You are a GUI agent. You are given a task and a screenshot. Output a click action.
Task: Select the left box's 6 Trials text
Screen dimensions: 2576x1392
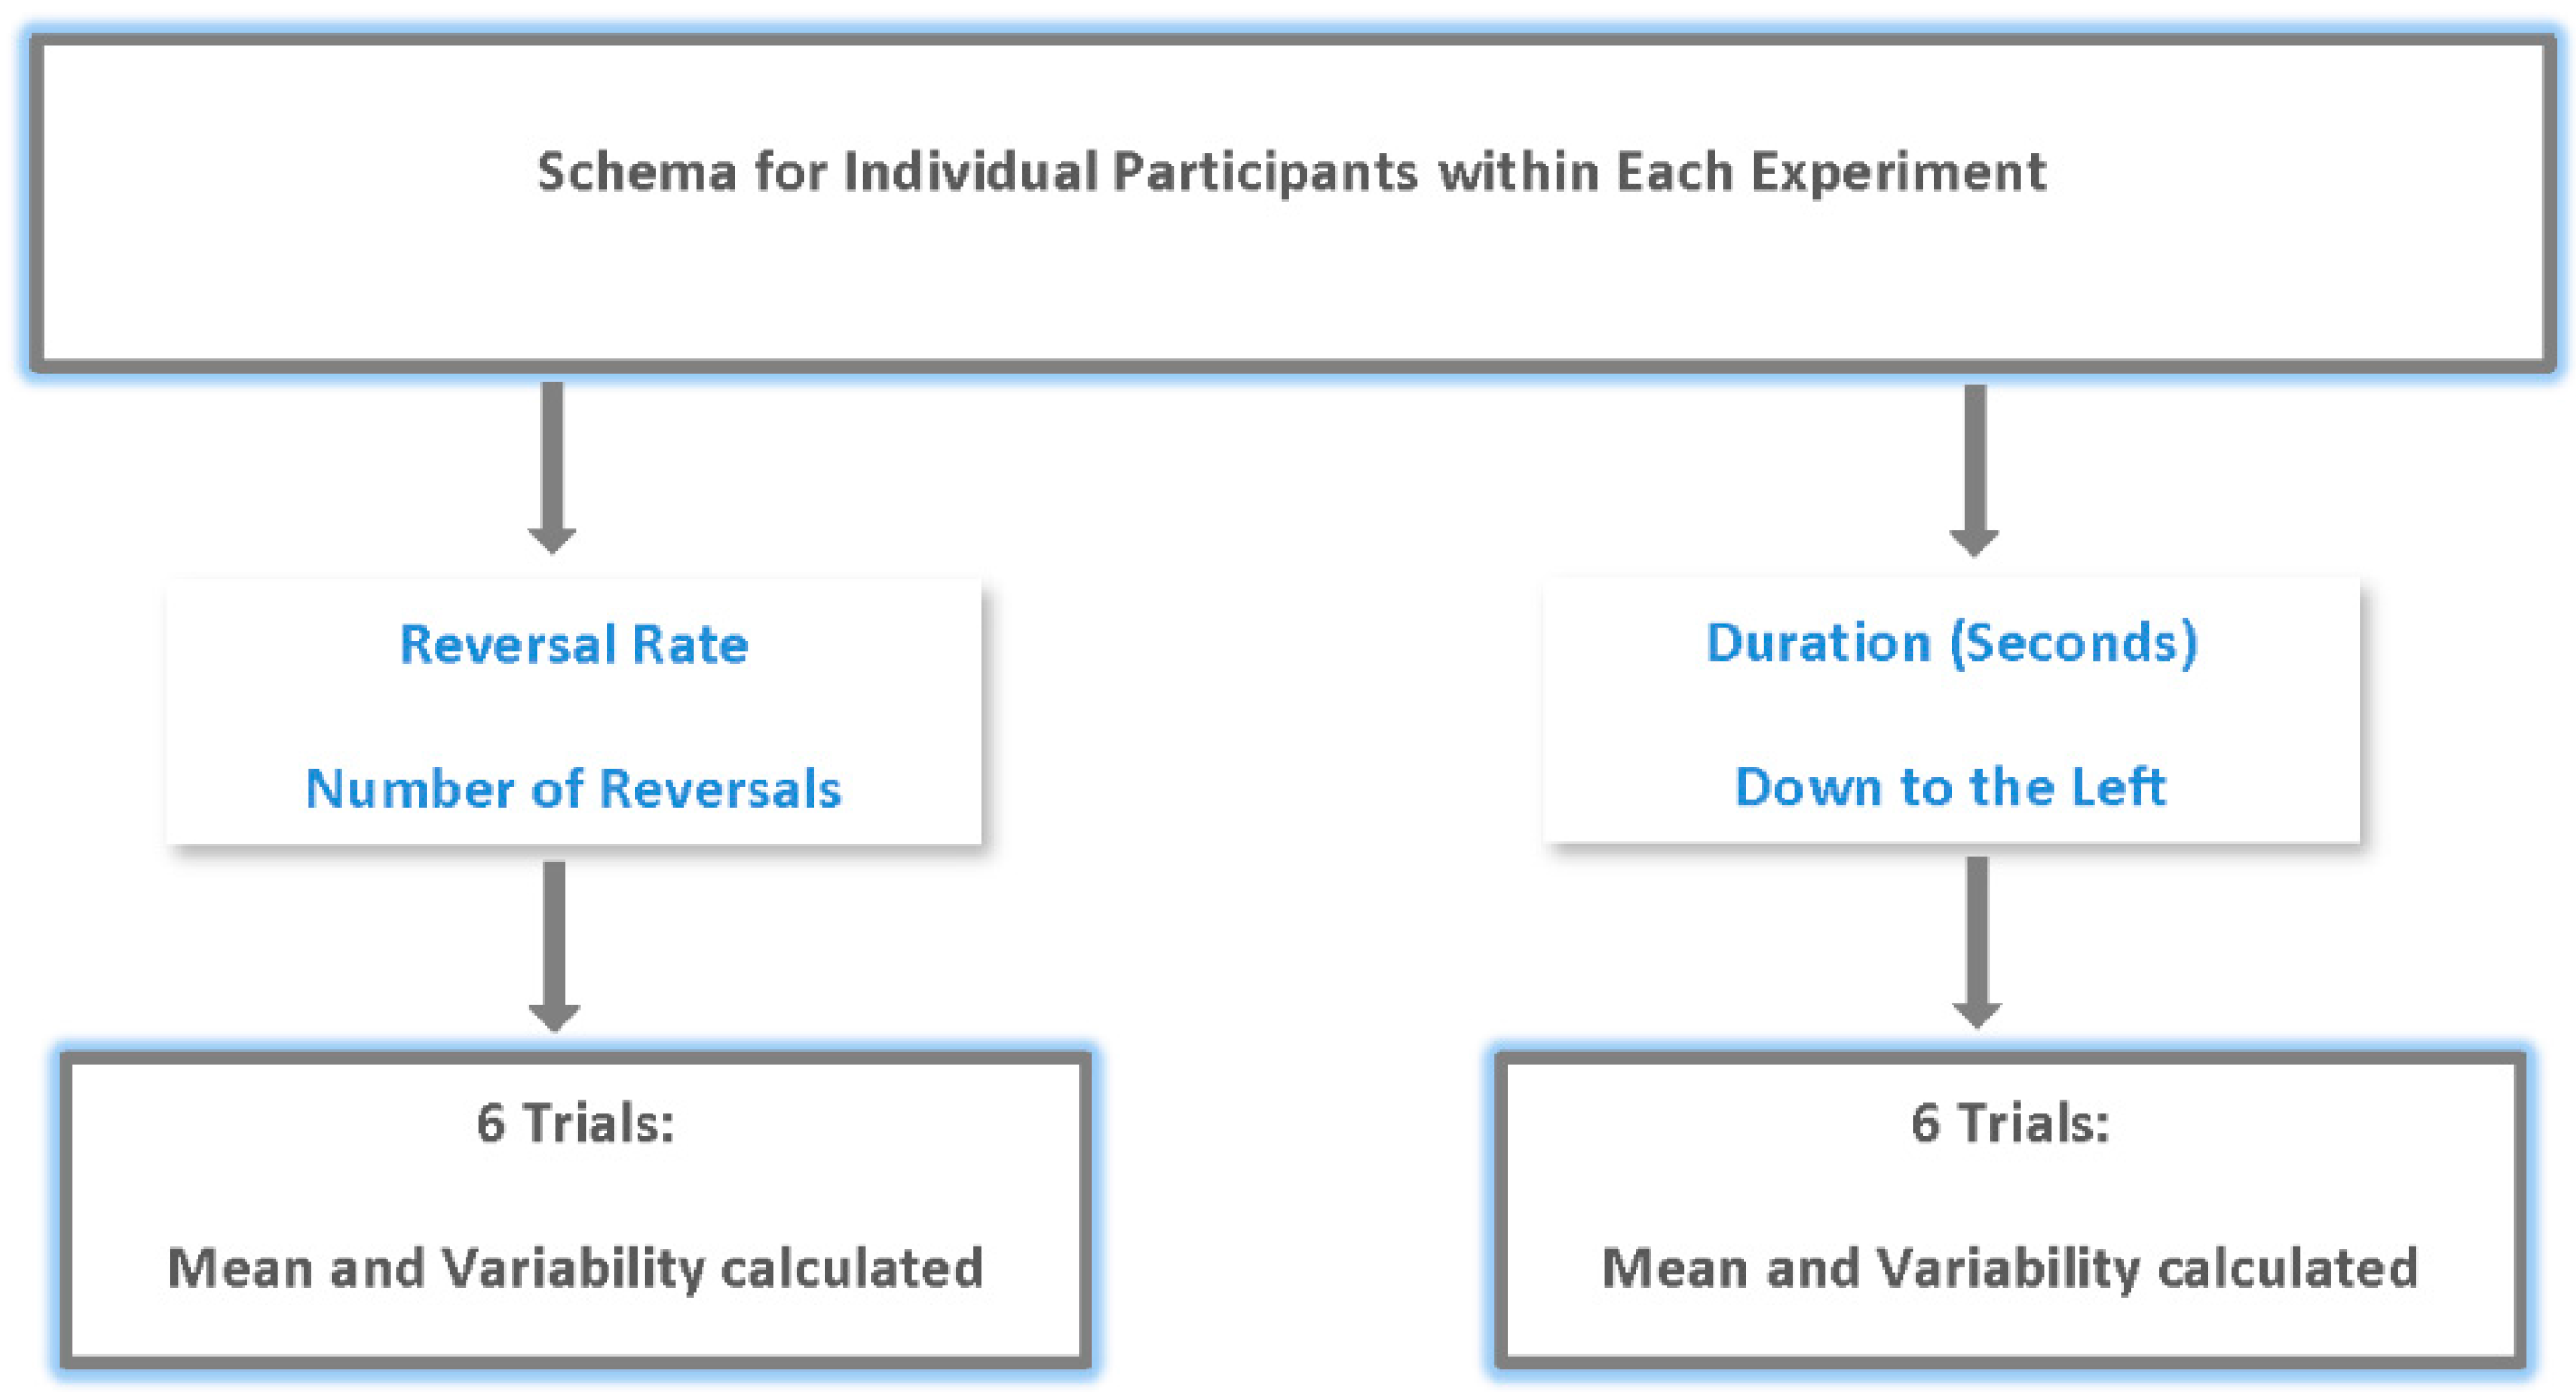click(x=575, y=1122)
